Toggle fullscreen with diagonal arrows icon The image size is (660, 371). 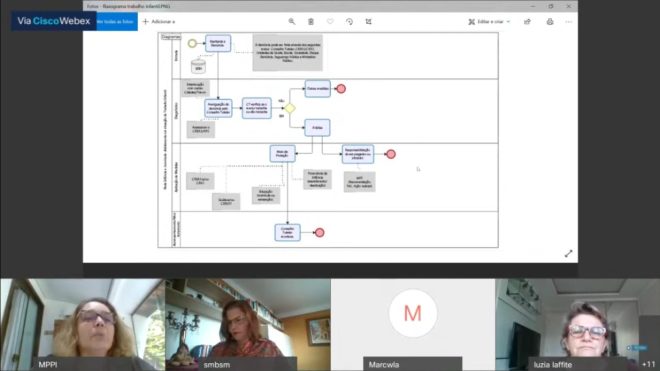tap(568, 254)
